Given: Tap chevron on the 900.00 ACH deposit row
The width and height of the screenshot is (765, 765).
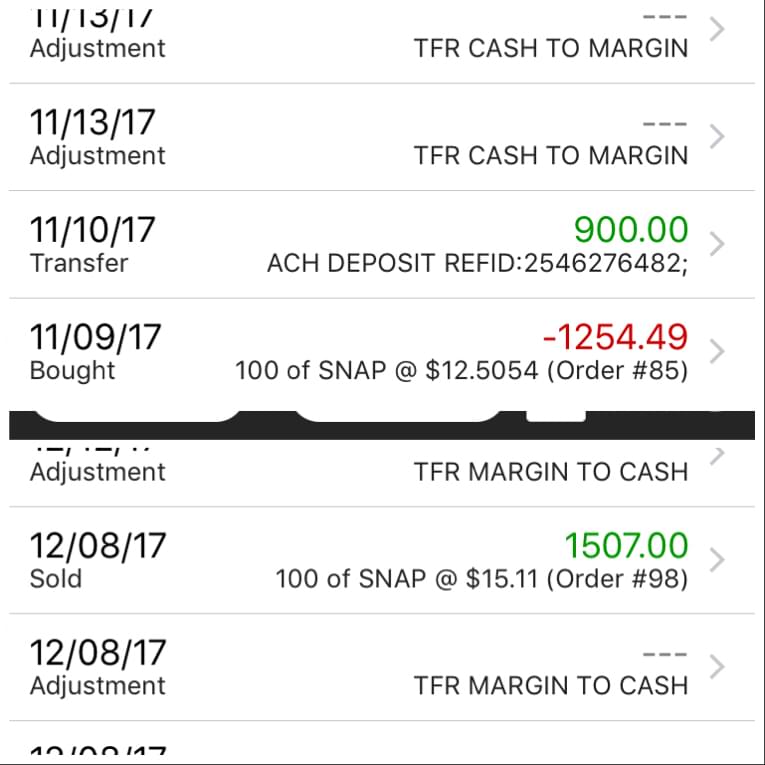Looking at the screenshot, I should click(716, 244).
